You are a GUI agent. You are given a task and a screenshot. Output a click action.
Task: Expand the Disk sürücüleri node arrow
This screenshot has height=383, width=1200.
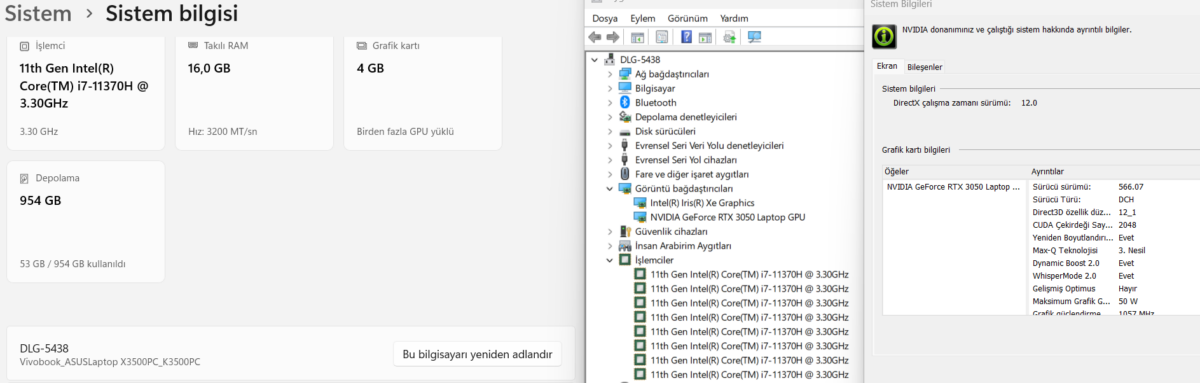611,131
